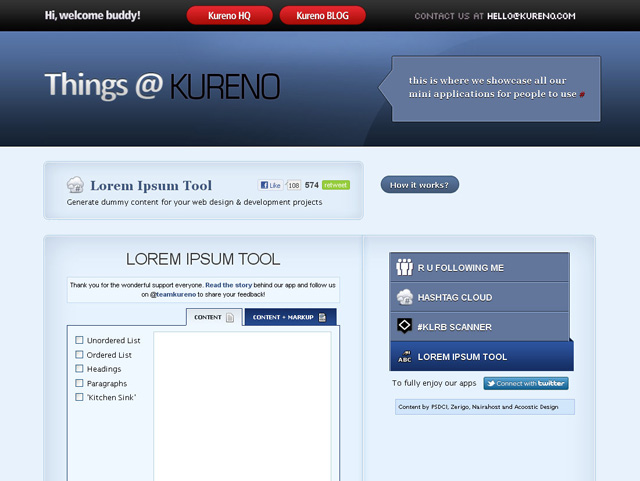
Task: Open Hashtag Cloud app
Action: (479, 297)
